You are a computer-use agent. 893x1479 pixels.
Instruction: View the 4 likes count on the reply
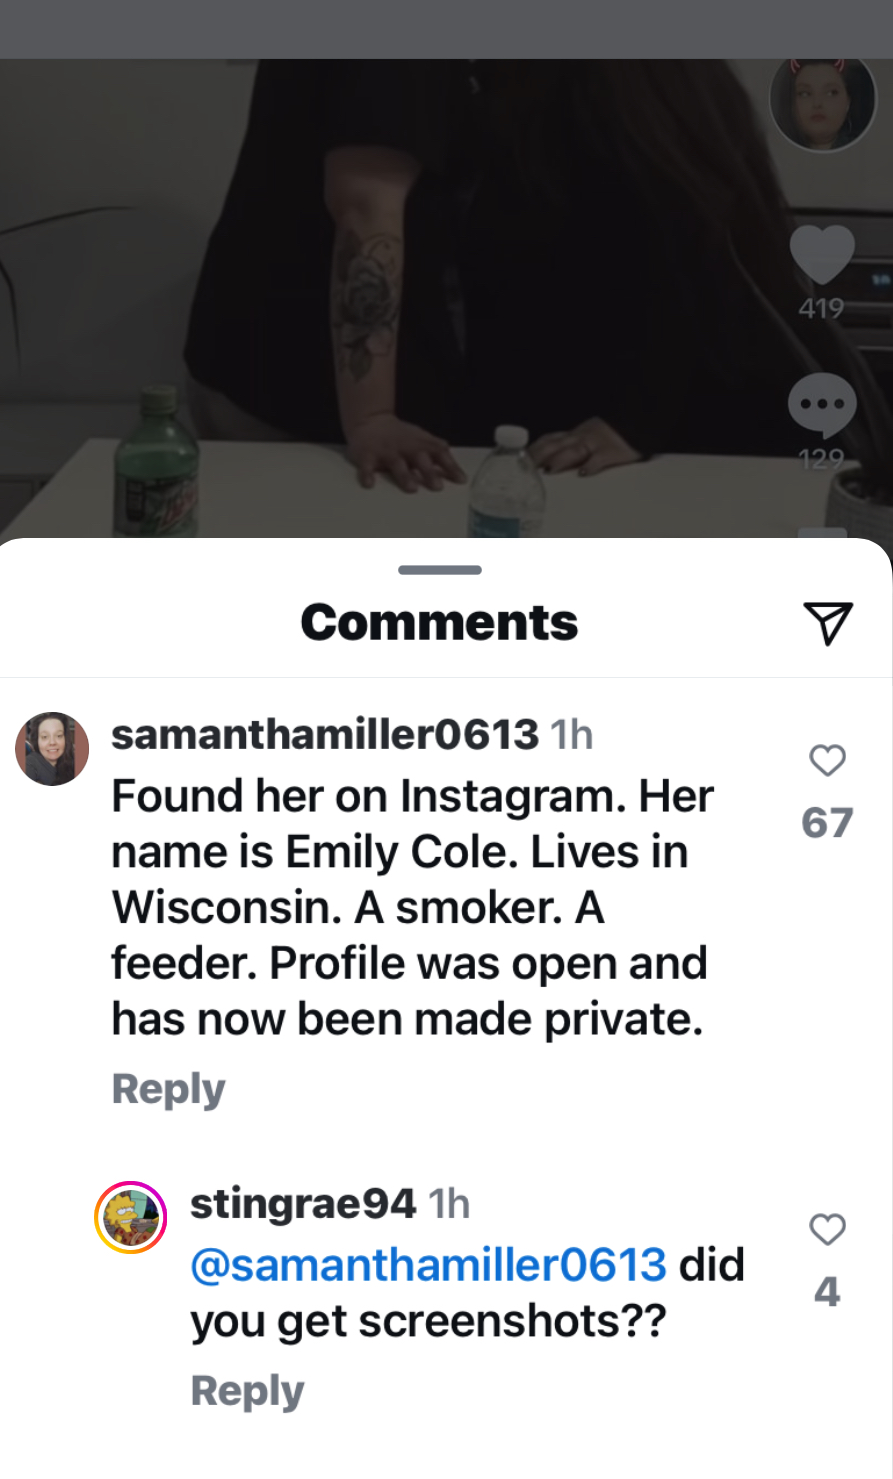827,1292
